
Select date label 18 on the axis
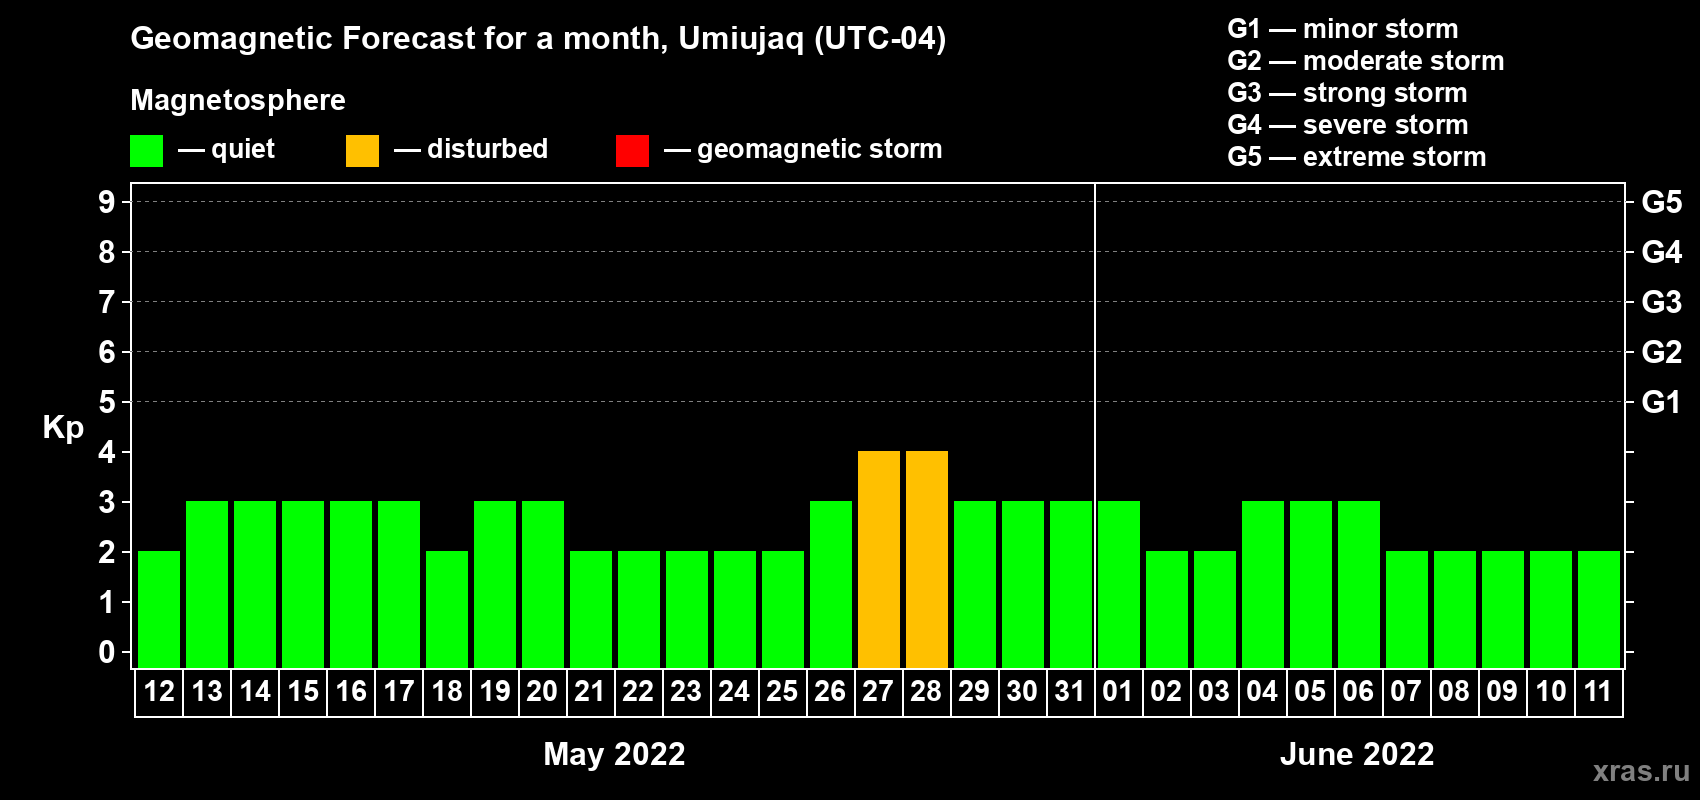[447, 692]
